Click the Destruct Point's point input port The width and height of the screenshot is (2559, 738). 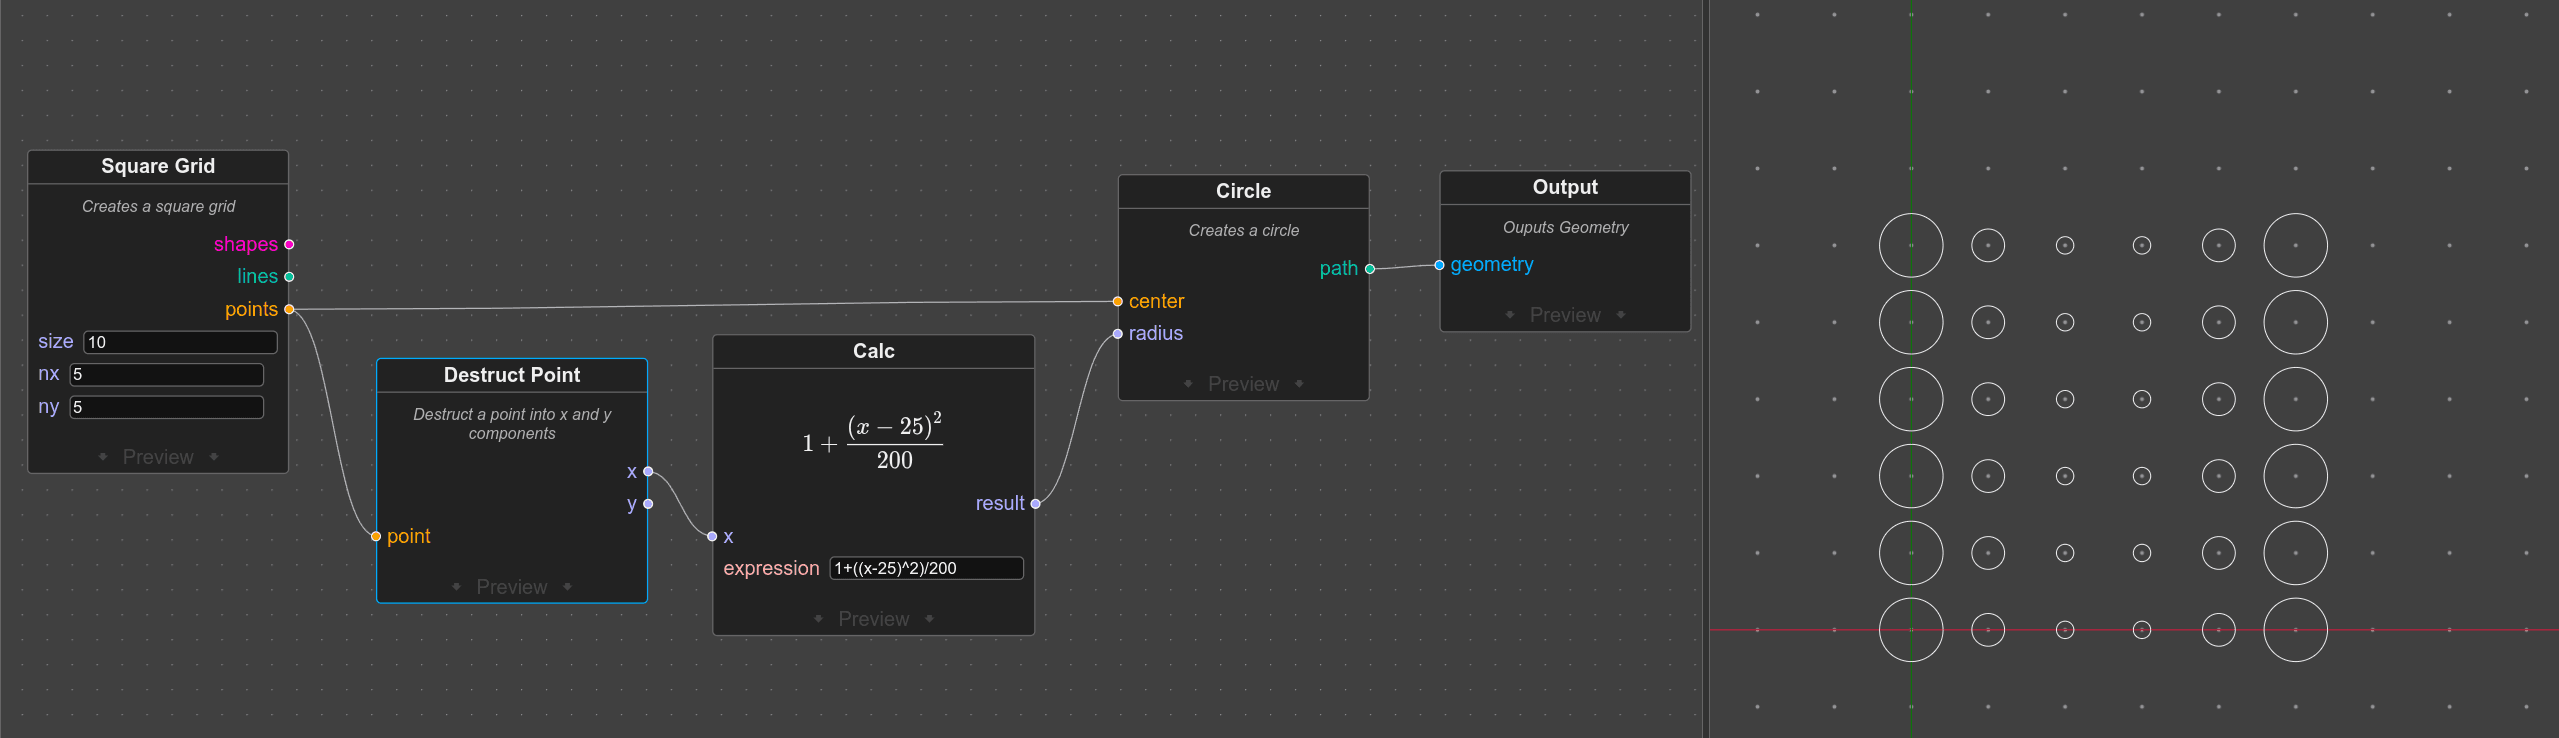point(376,537)
